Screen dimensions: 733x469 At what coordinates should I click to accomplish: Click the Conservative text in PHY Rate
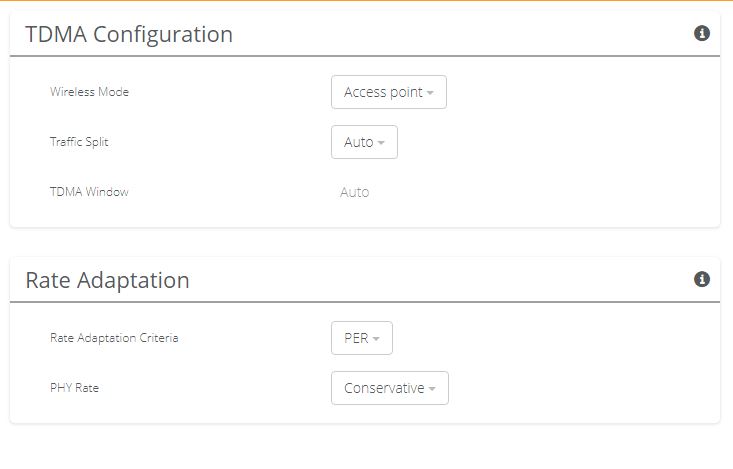pos(384,388)
